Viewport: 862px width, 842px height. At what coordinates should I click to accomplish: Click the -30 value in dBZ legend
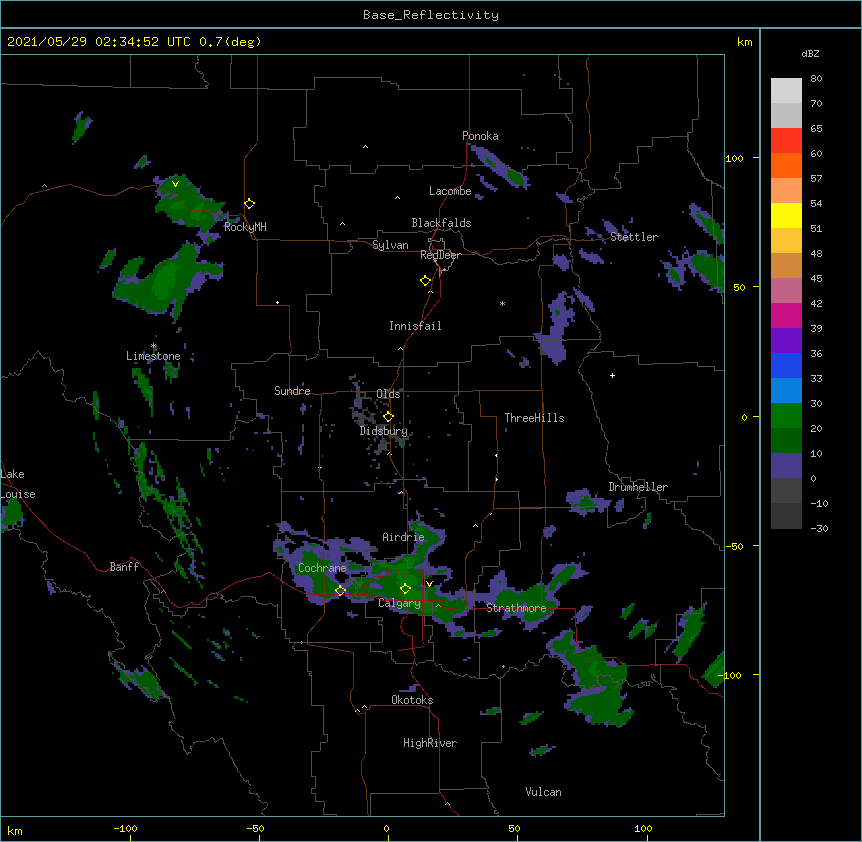(x=819, y=528)
